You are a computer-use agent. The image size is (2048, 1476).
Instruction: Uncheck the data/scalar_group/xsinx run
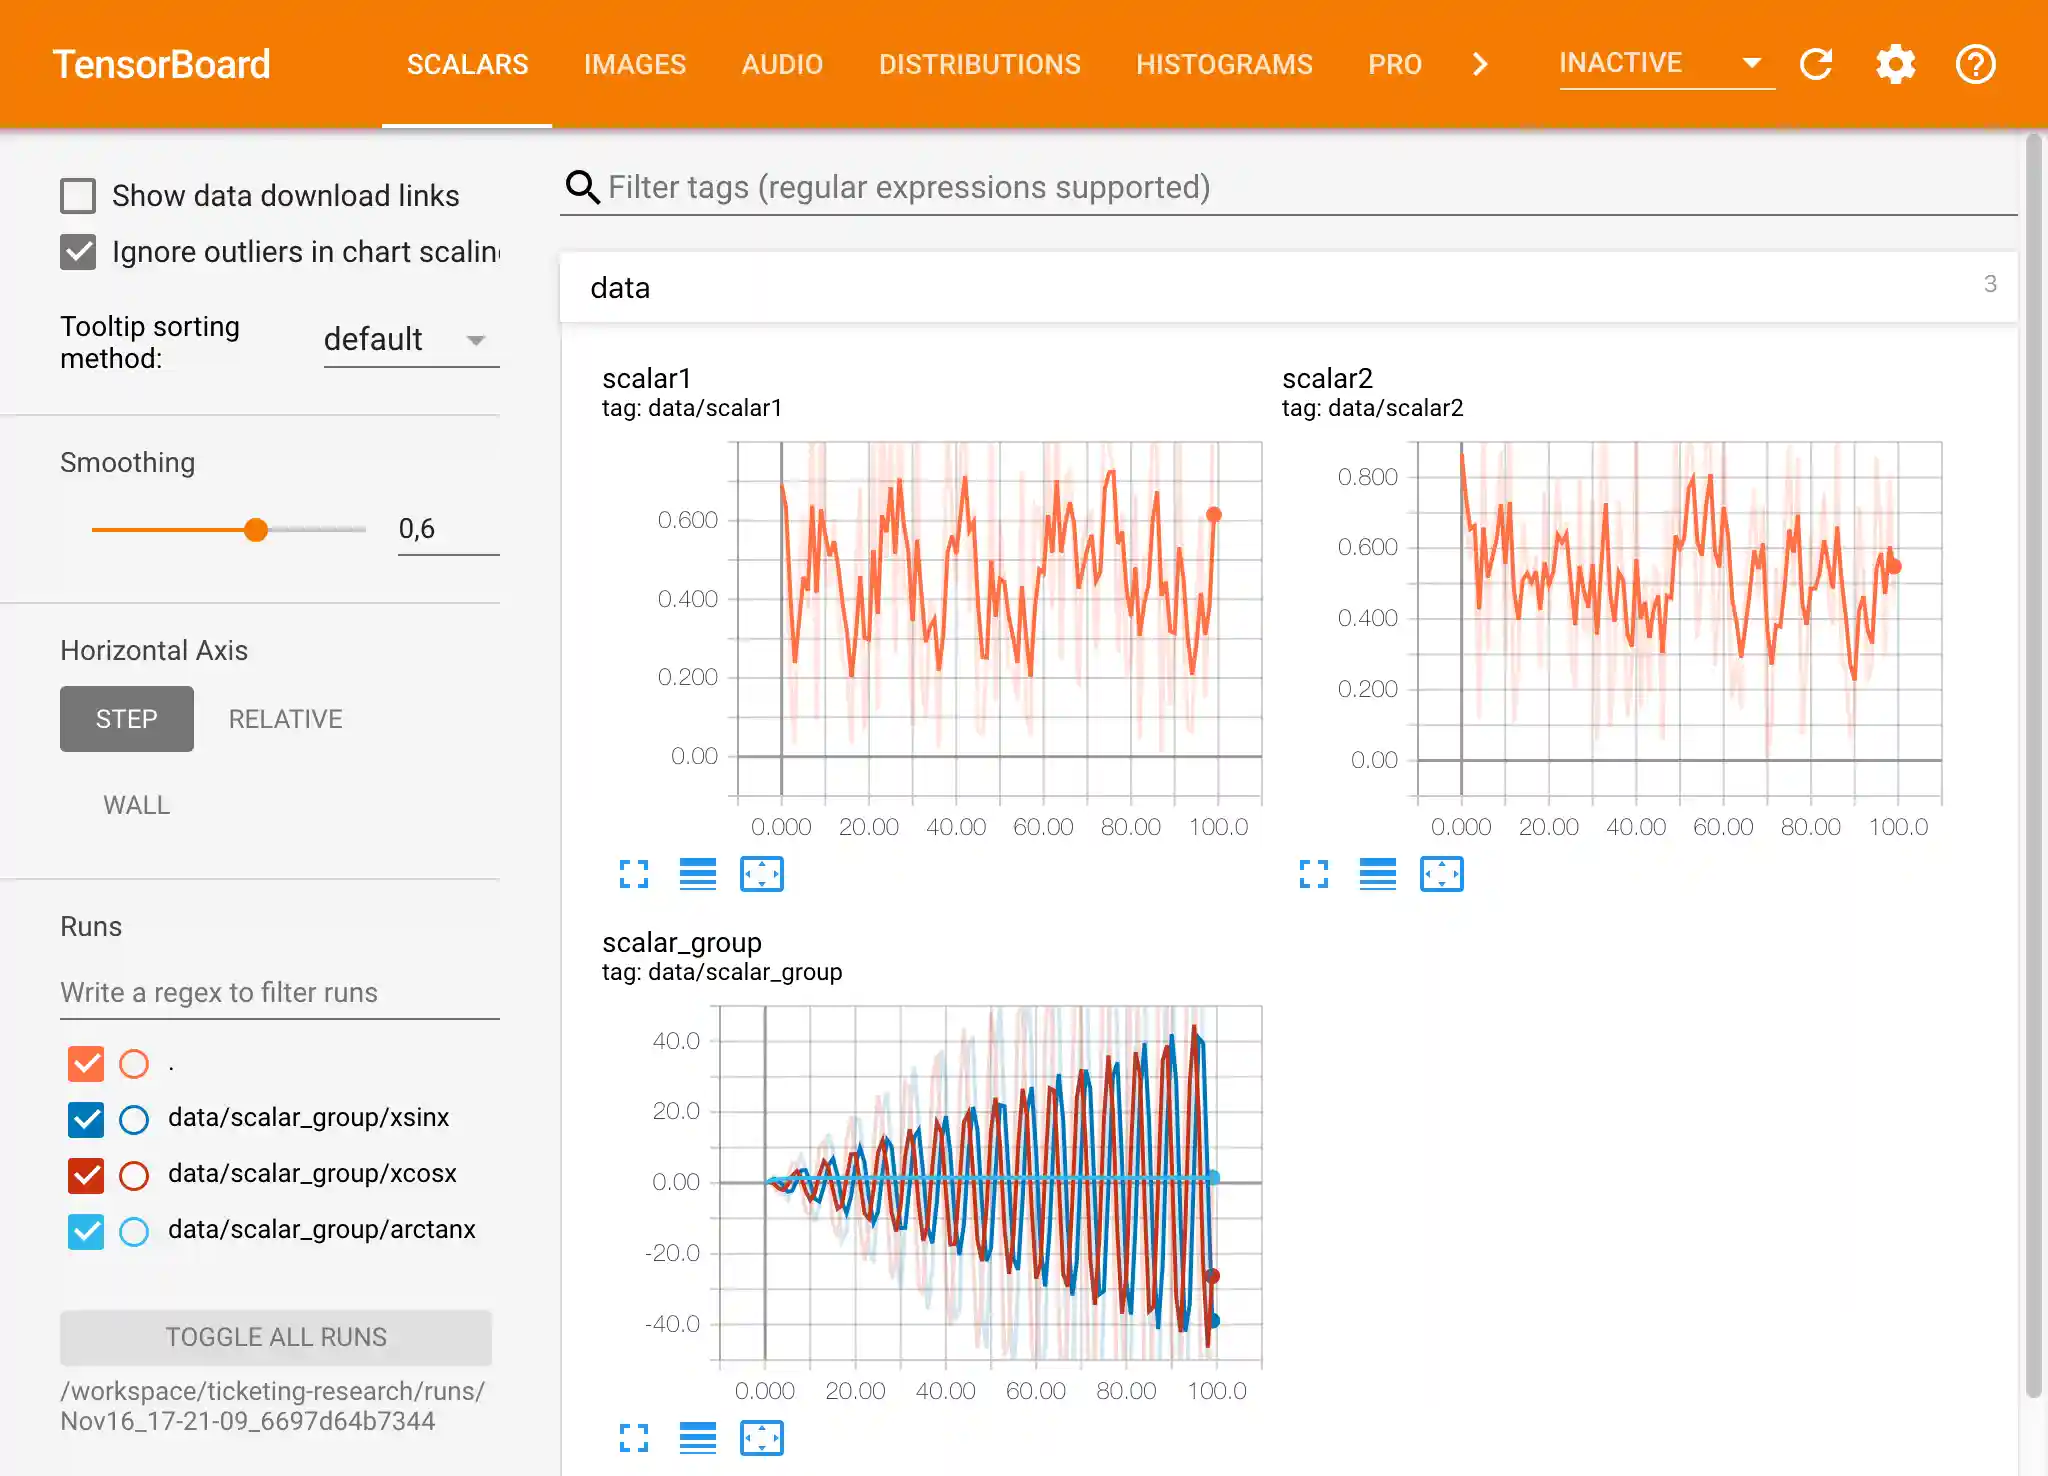pos(86,1119)
